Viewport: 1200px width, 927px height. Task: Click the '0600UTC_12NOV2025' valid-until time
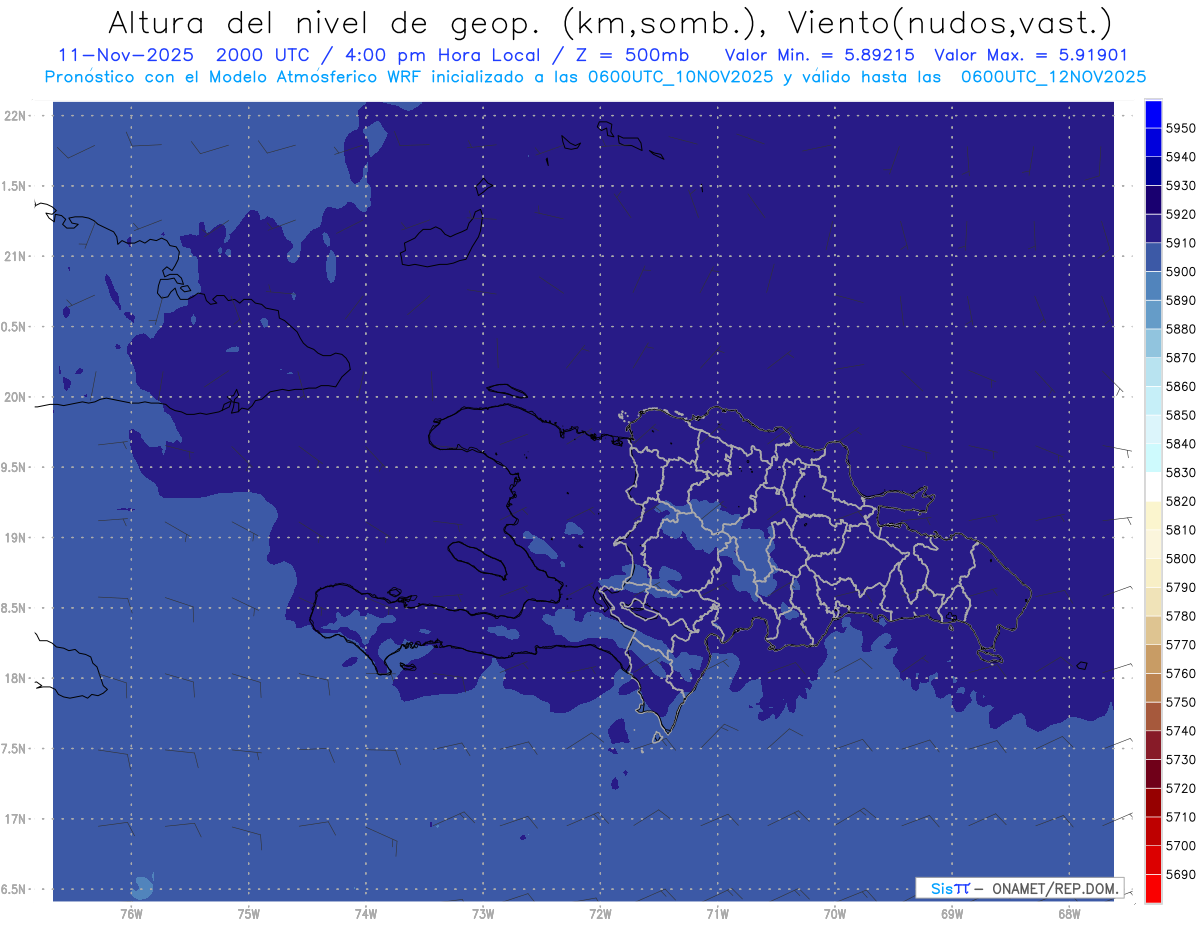[1053, 76]
